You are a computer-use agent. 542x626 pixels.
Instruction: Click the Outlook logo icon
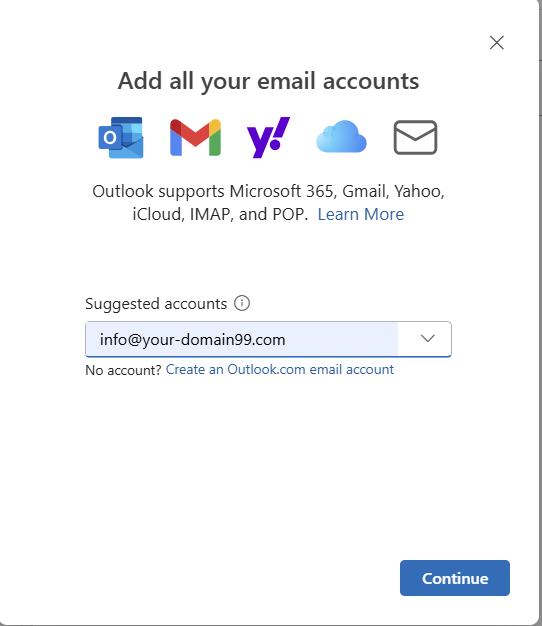[121, 137]
